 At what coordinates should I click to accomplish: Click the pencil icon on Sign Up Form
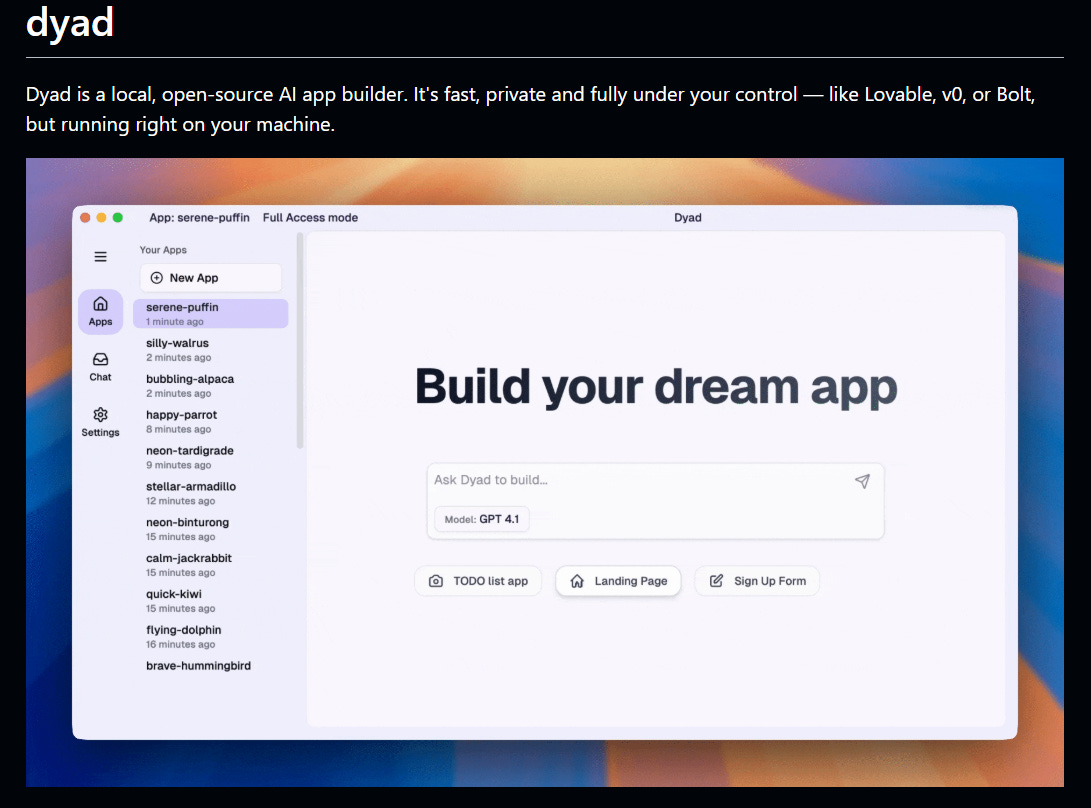(716, 580)
